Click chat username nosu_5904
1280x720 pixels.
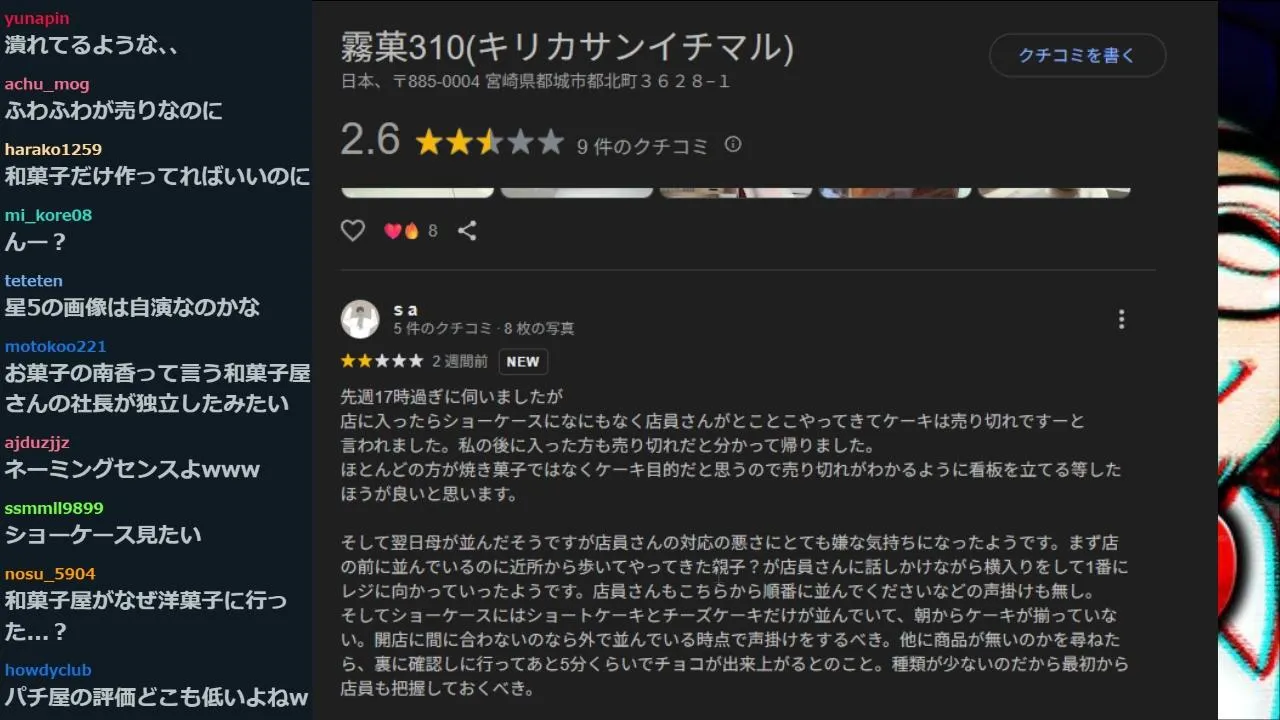tap(50, 574)
